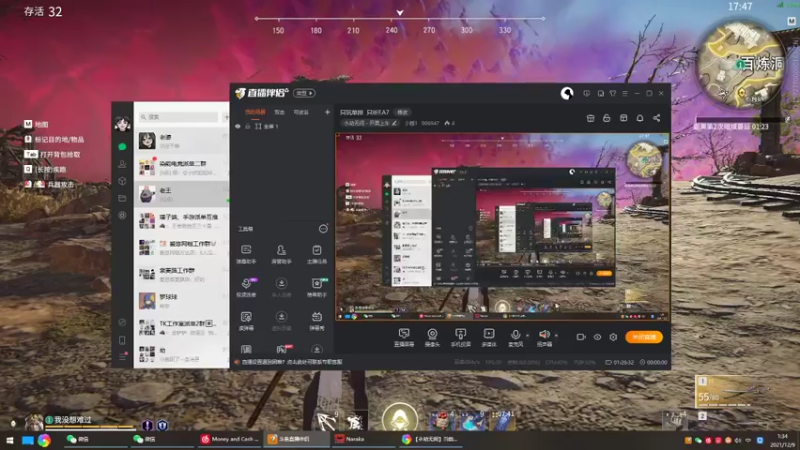Open Windows Start menu
Screen dimensions: 800x450
(x=9, y=439)
